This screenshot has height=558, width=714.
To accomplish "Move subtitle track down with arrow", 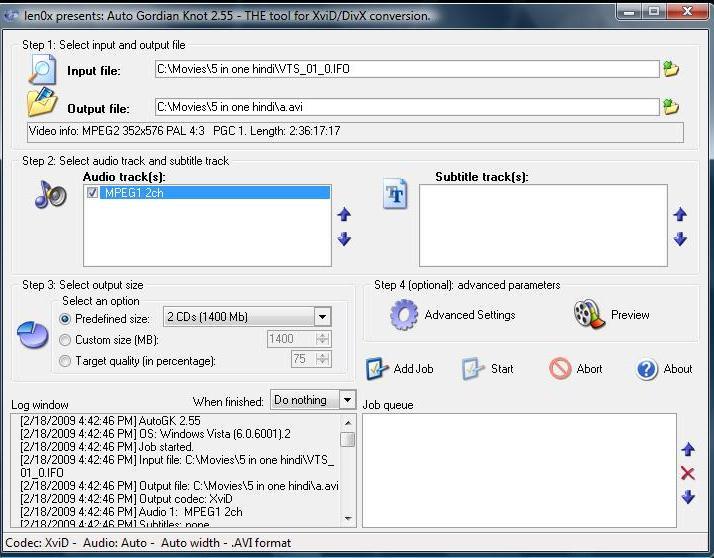I will click(680, 239).
